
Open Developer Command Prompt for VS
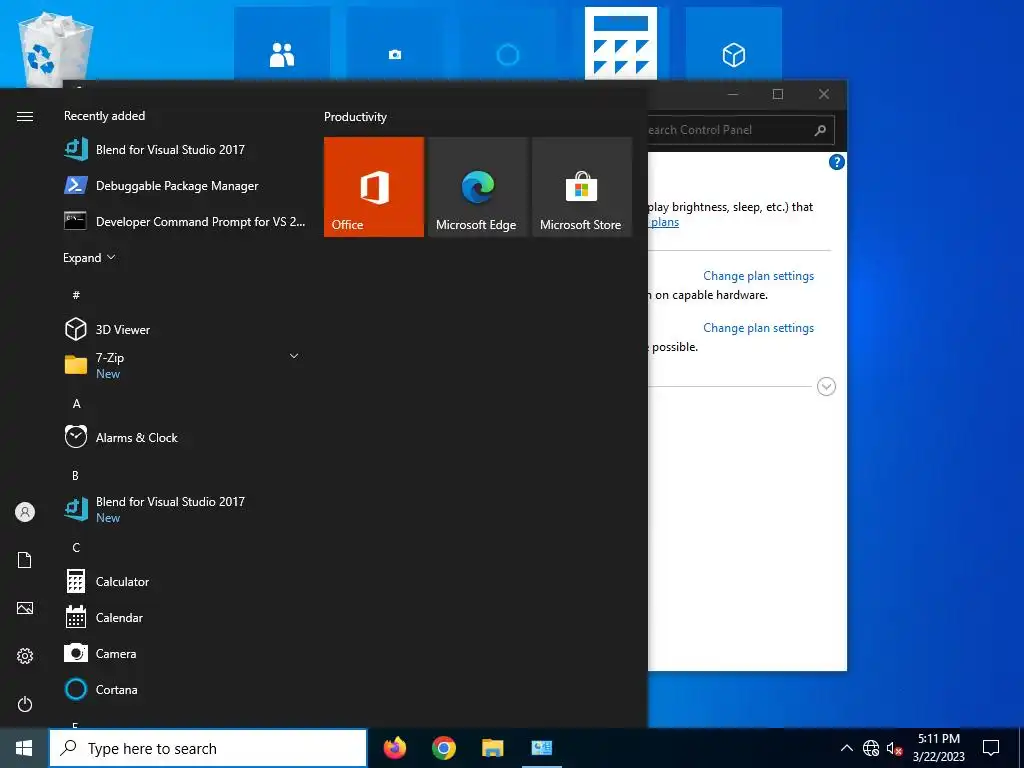pos(186,221)
